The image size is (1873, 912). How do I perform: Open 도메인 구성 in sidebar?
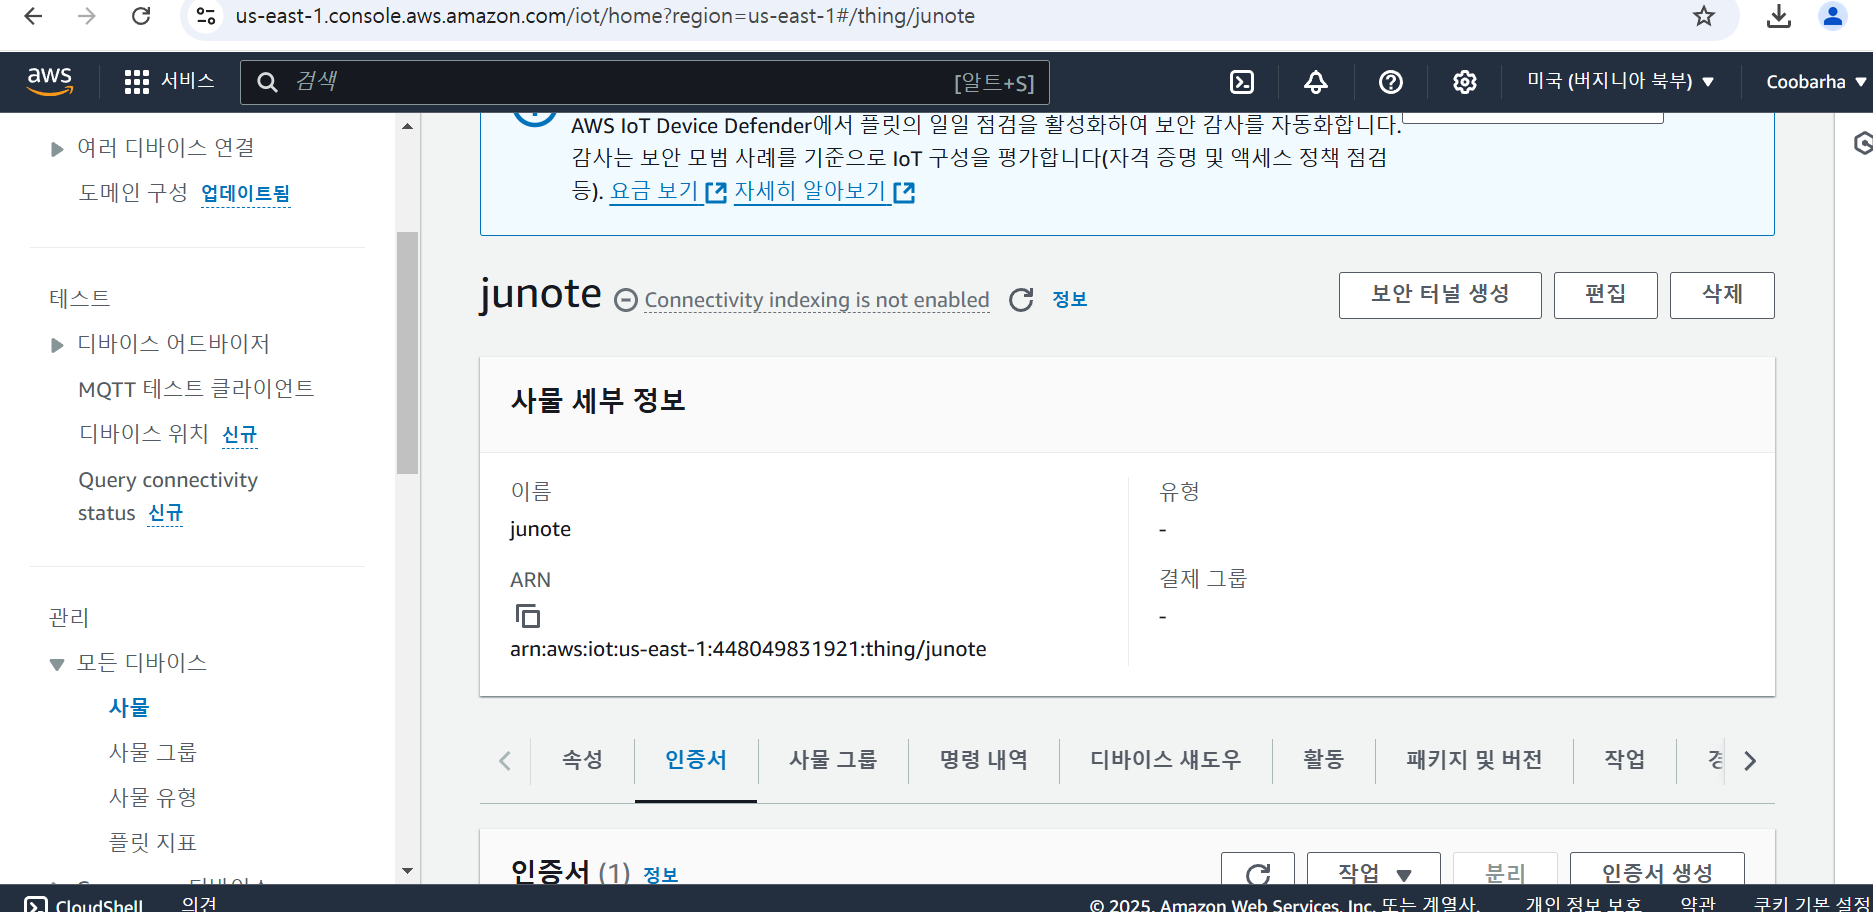pos(133,193)
